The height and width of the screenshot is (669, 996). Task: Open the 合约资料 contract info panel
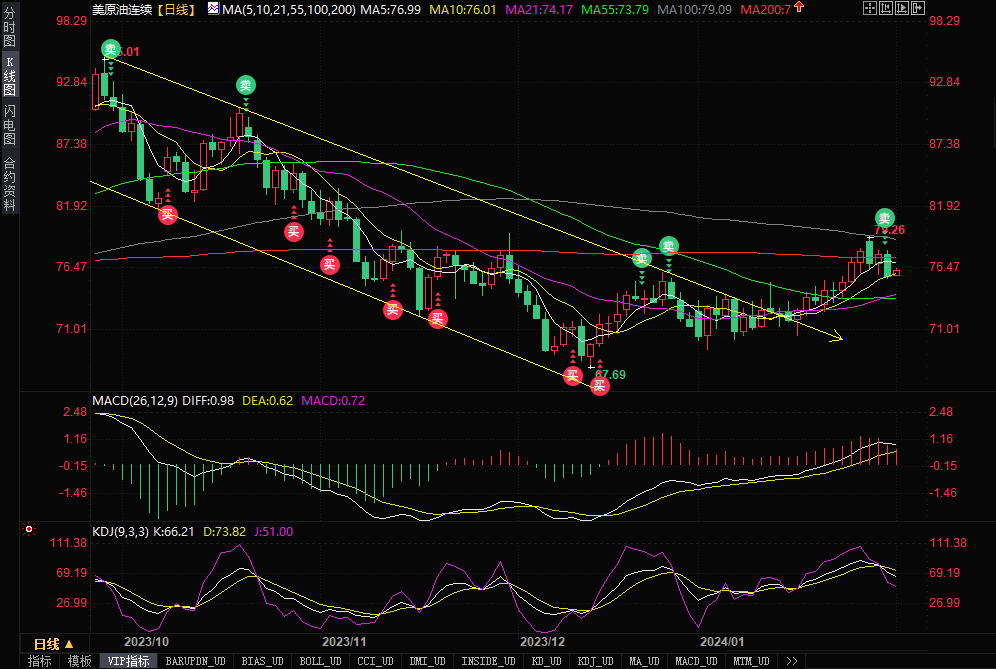(x=10, y=184)
